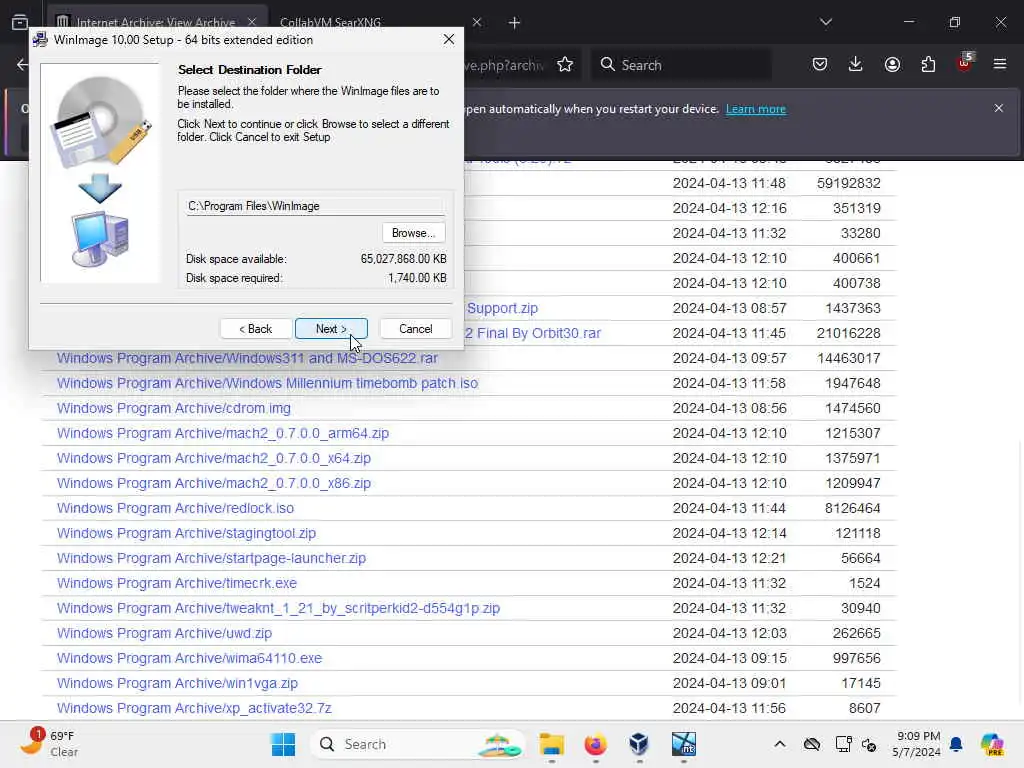
Task: Open the clock showing 9:09 PM
Action: (918, 744)
